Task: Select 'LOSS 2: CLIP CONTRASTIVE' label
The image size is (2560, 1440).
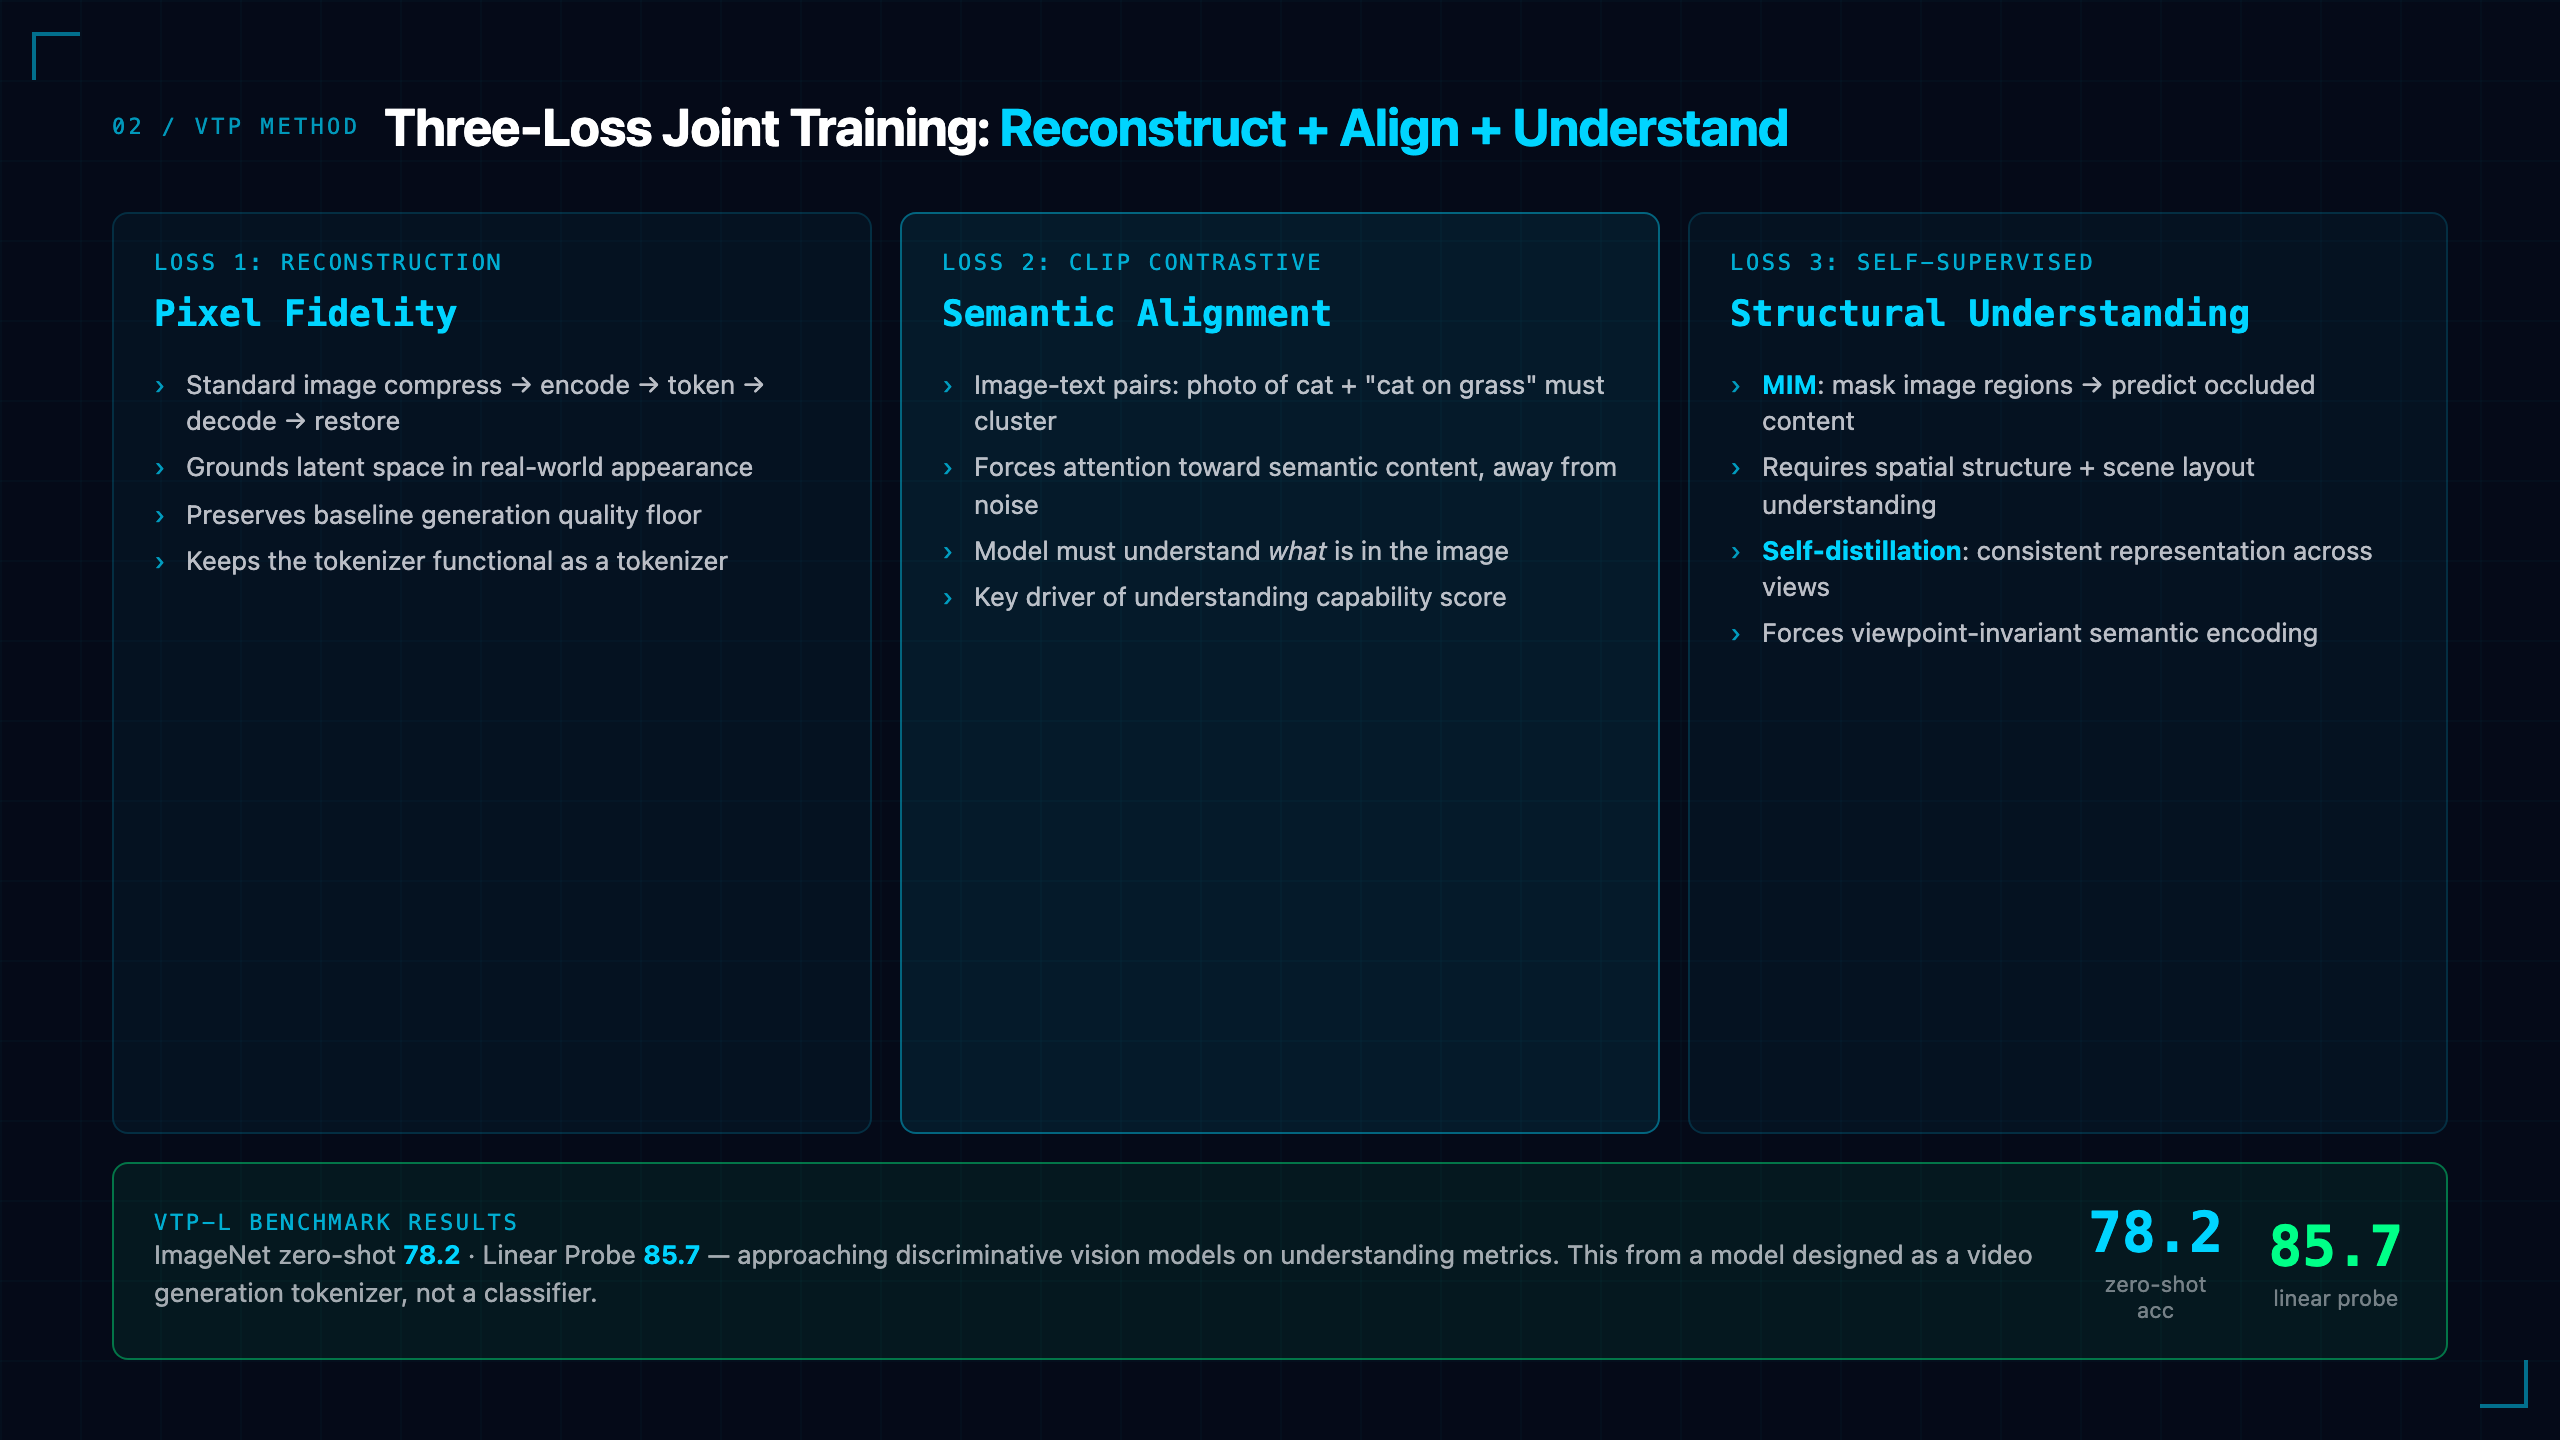Action: coord(1131,262)
